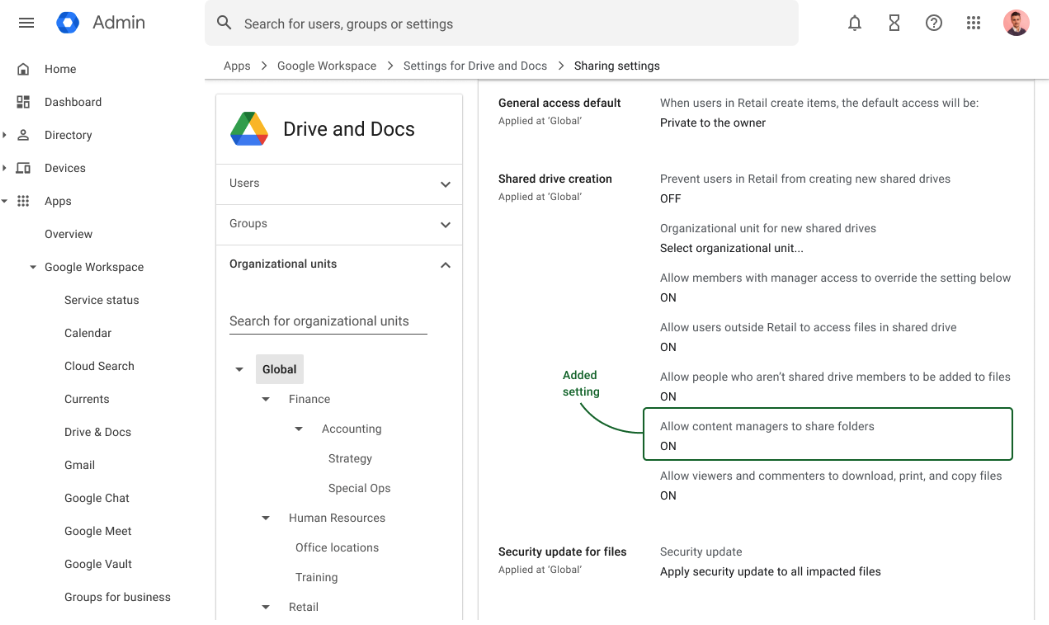This screenshot has width=1049, height=625.
Task: Open notifications bell
Action: (x=854, y=23)
